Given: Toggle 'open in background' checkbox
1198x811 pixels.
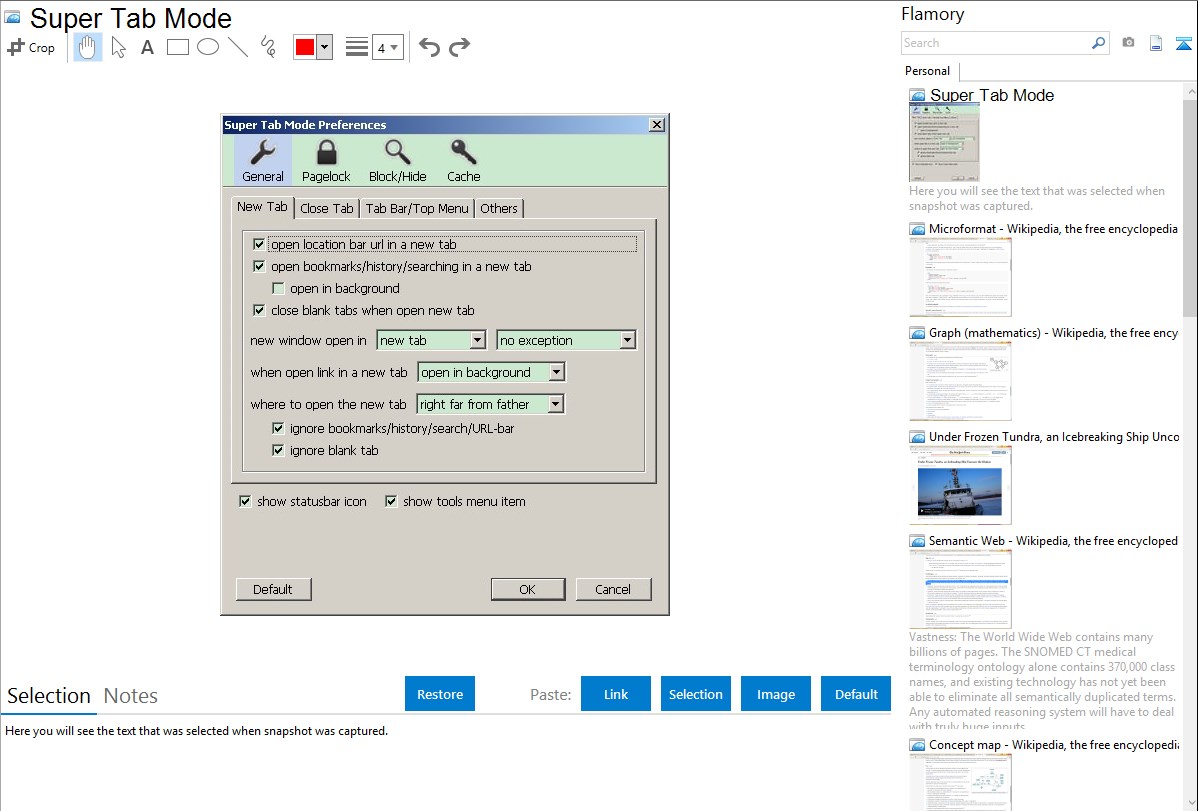Looking at the screenshot, I should click(x=279, y=289).
